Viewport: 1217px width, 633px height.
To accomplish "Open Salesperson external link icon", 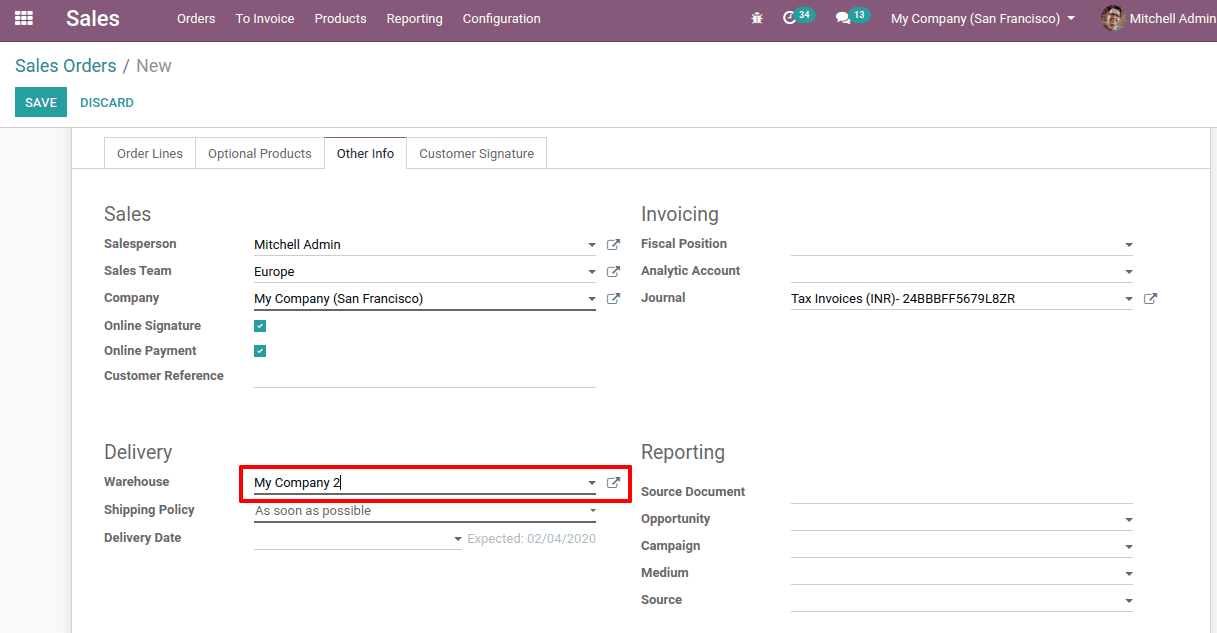I will (613, 244).
